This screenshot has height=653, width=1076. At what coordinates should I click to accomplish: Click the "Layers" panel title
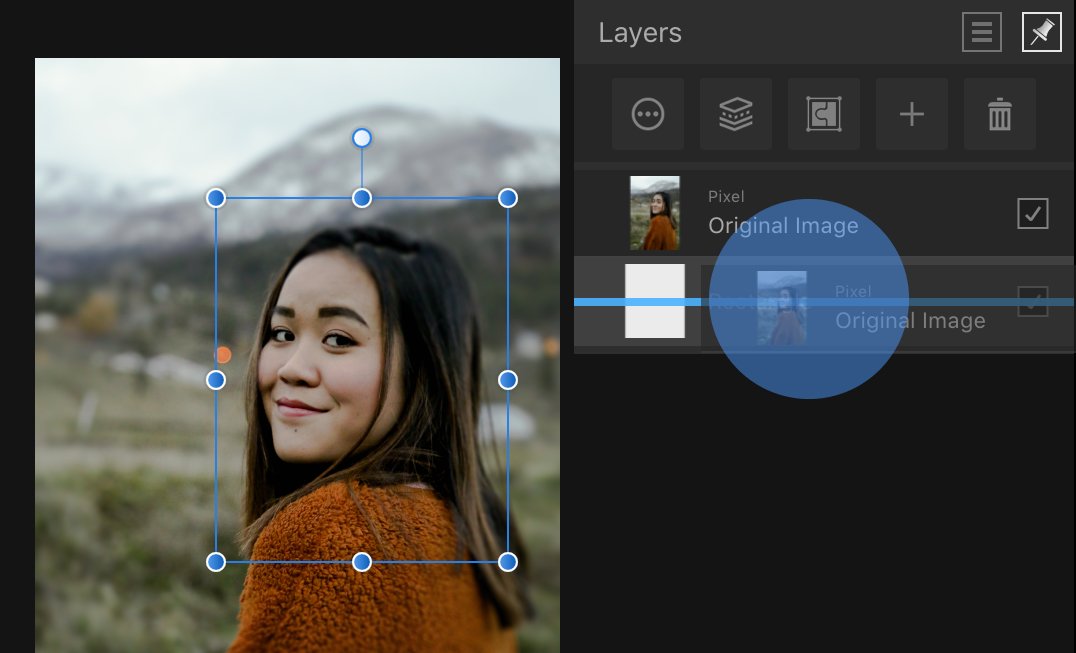(640, 33)
